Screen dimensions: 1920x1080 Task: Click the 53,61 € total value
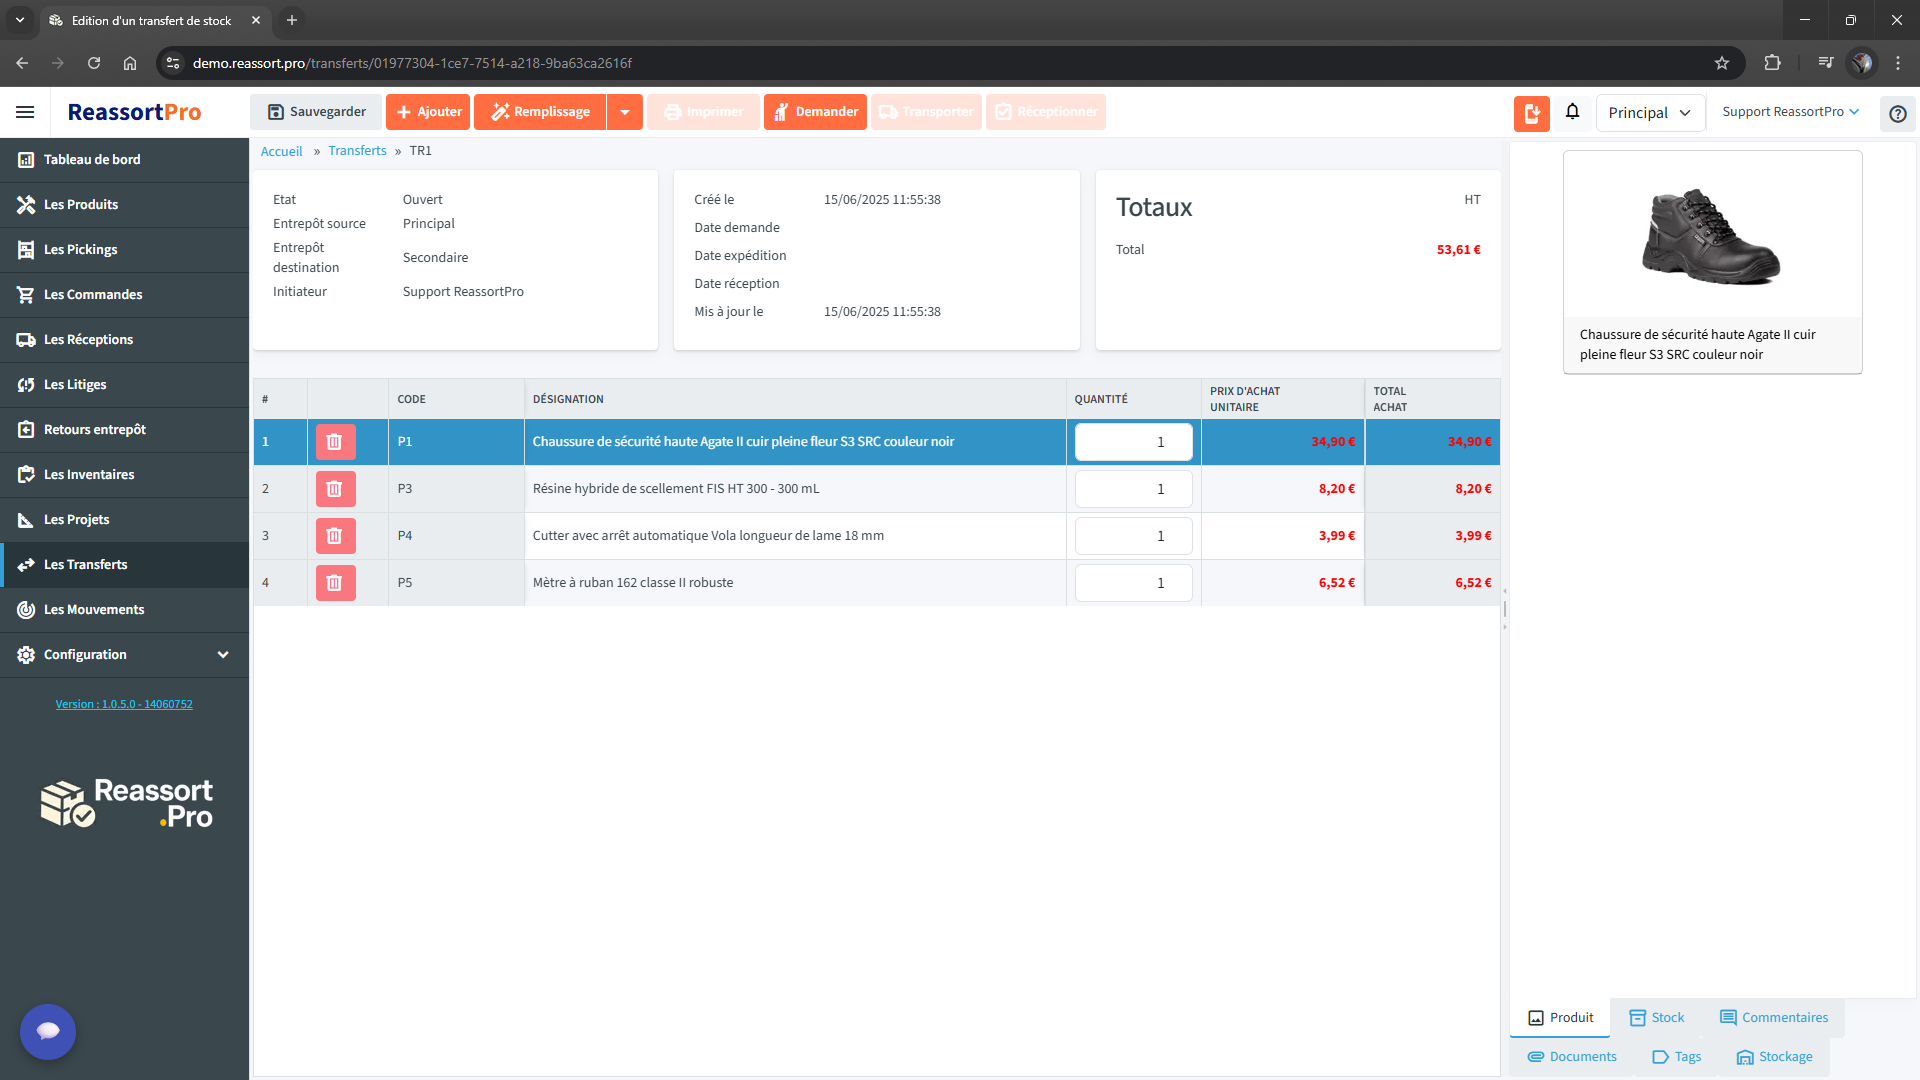tap(1458, 250)
